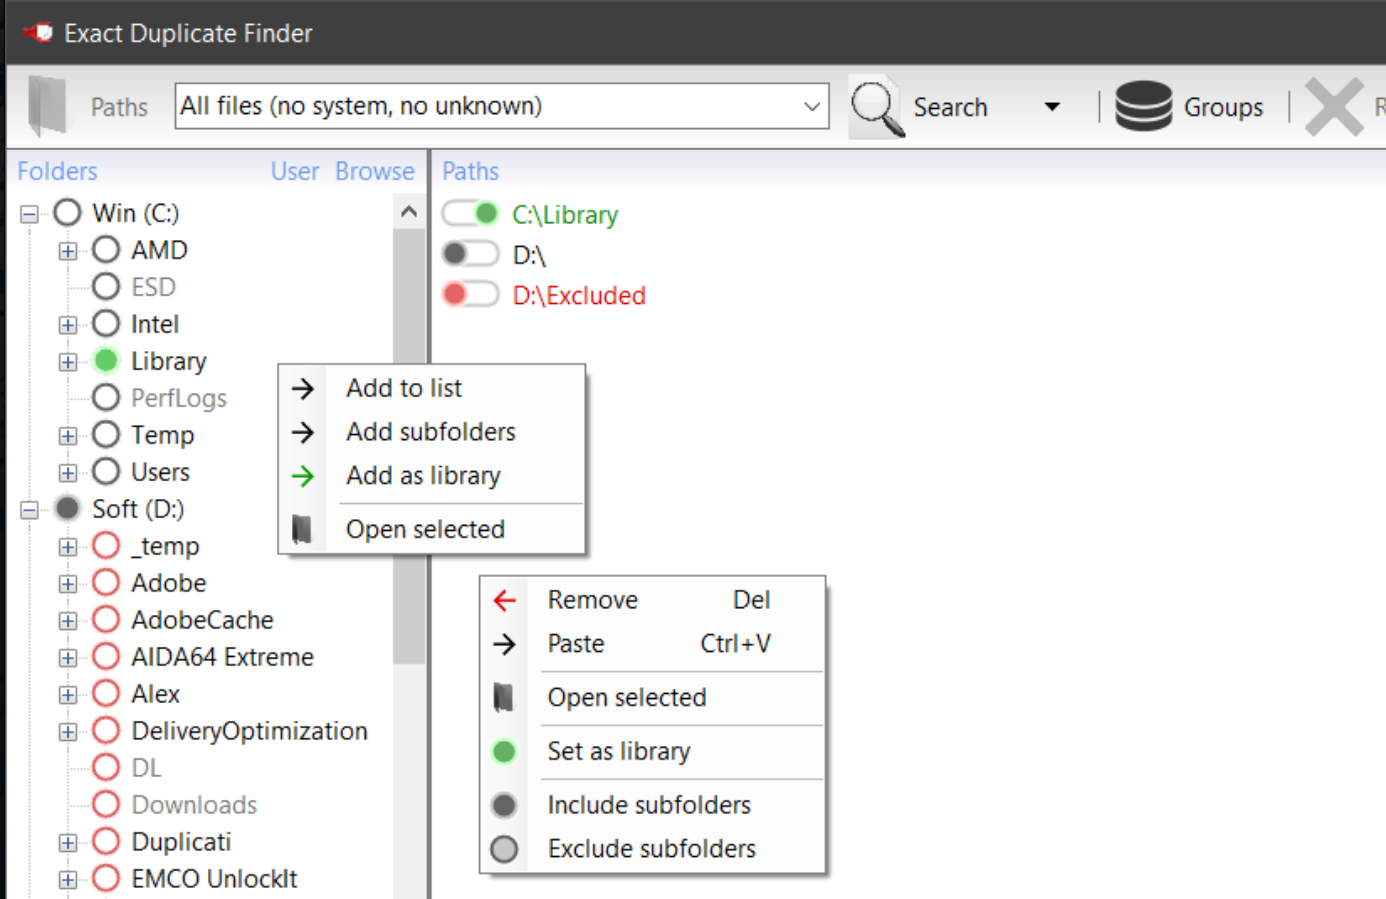
Task: Click the green arrow icon beside Add as library
Action: [x=302, y=476]
